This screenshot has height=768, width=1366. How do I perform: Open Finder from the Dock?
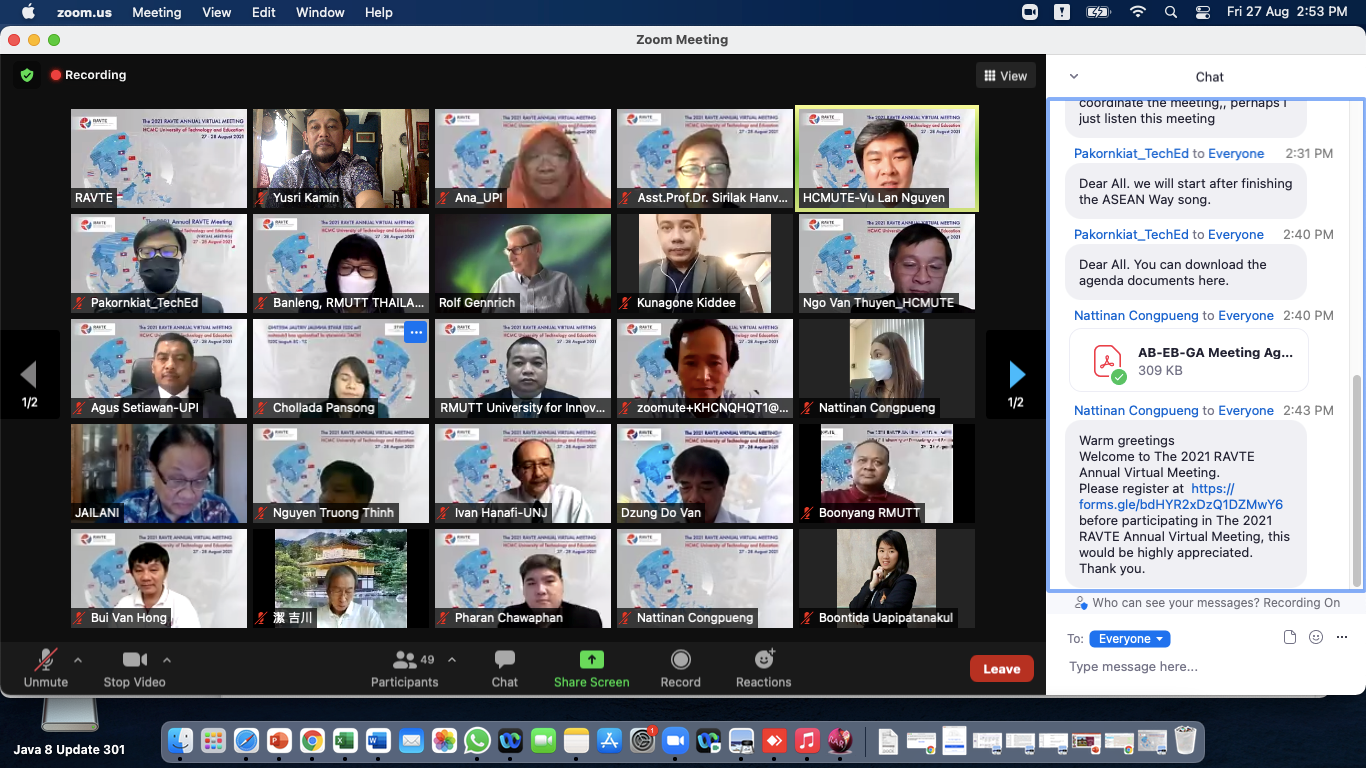tap(181, 741)
